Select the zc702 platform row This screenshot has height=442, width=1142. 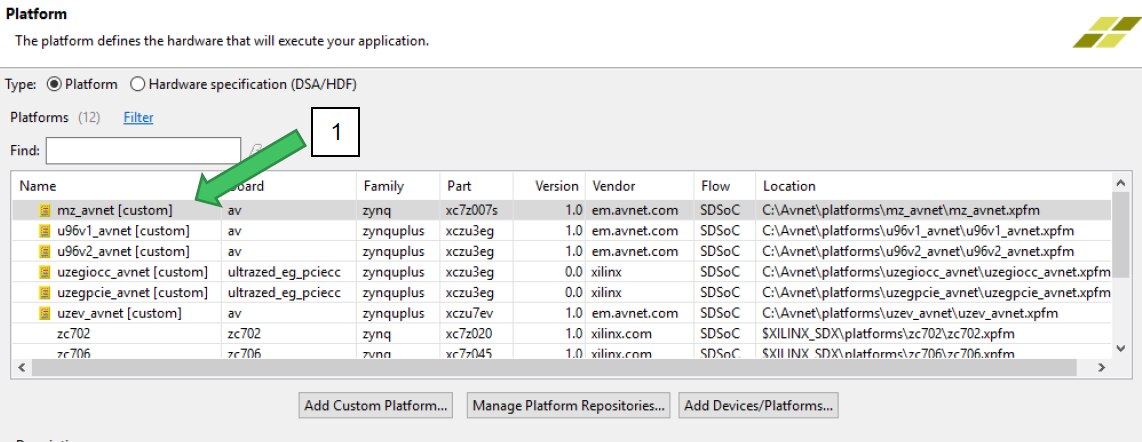[74, 333]
